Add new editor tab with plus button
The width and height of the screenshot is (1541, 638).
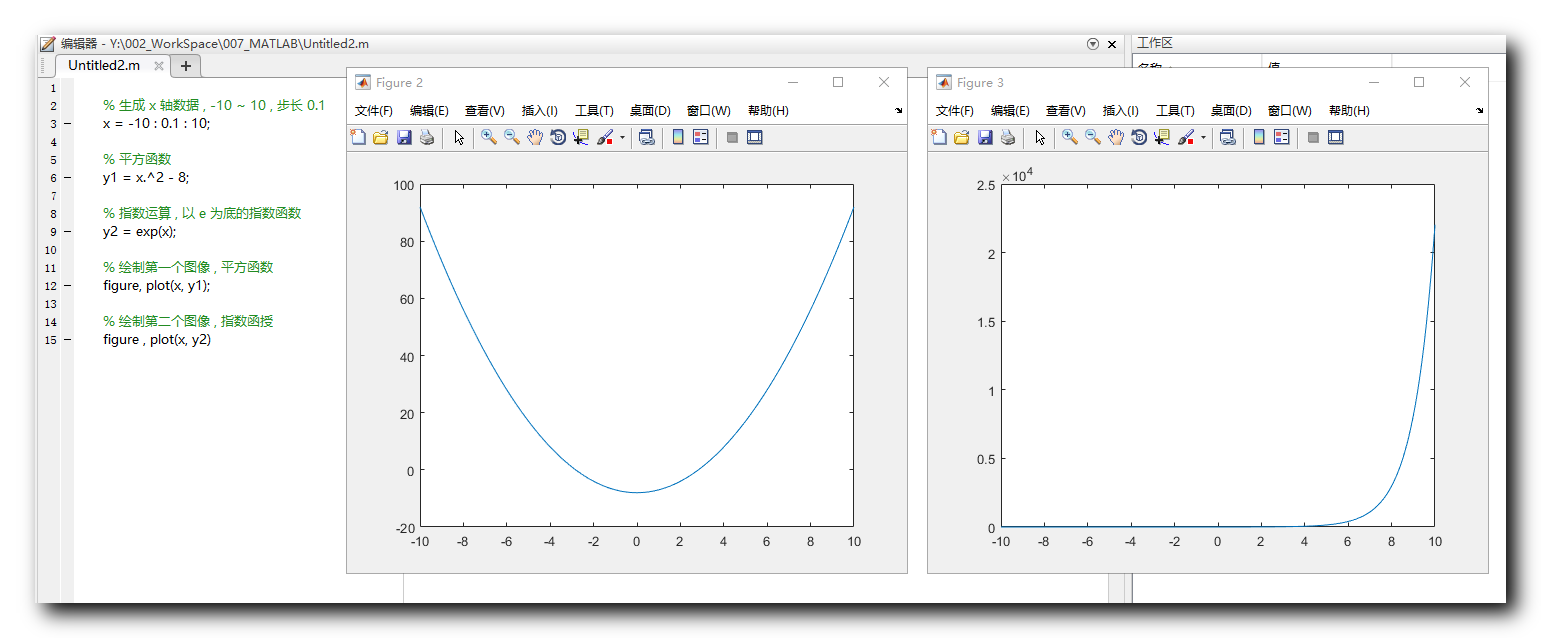[186, 66]
